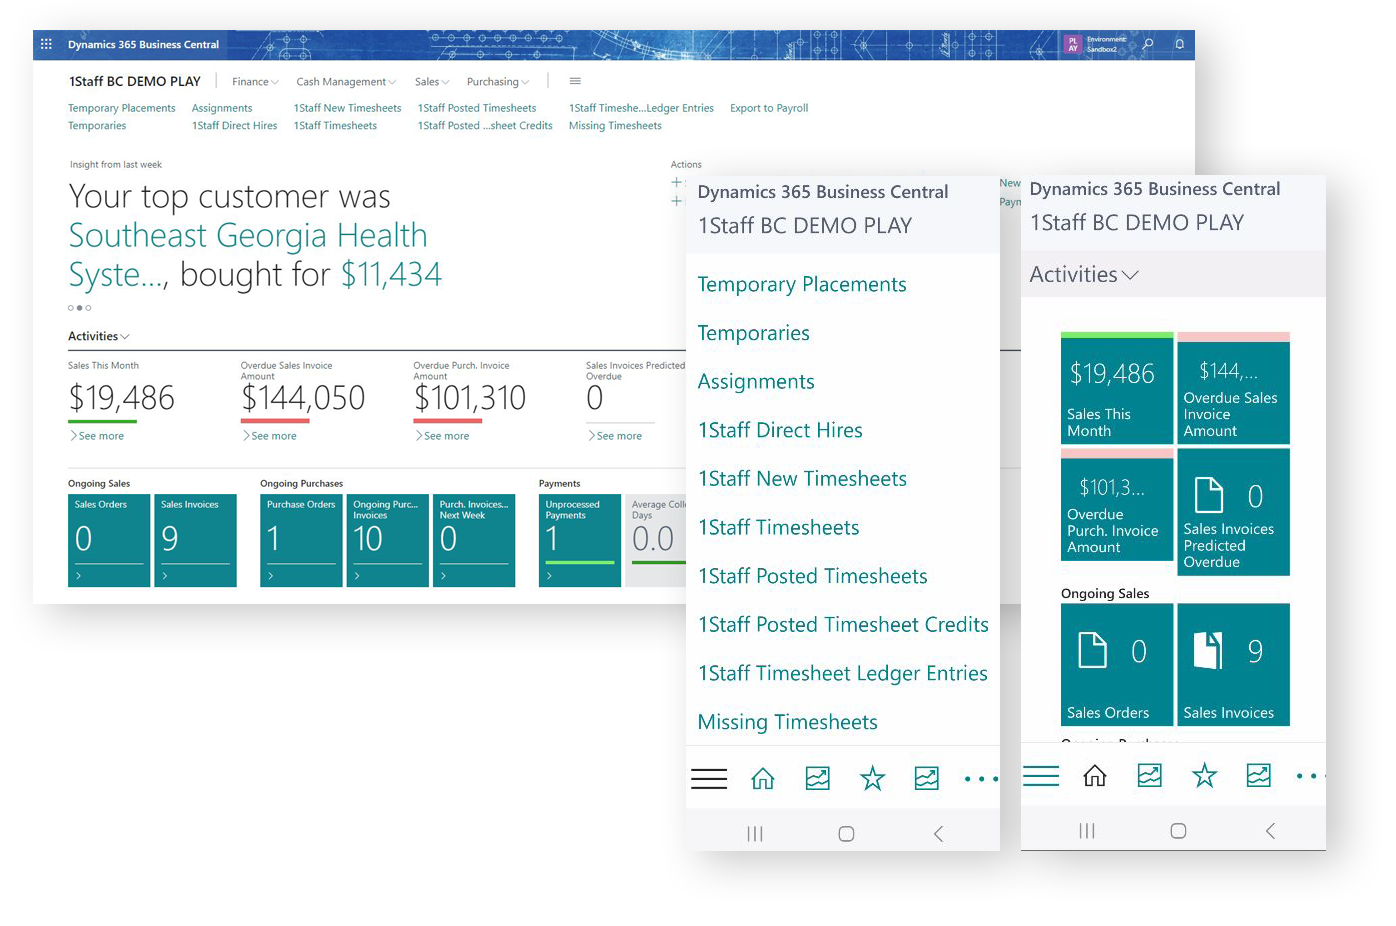Open 1Staff Posted Timesheets desktop link
The width and height of the screenshot is (1396, 926).
coord(477,108)
